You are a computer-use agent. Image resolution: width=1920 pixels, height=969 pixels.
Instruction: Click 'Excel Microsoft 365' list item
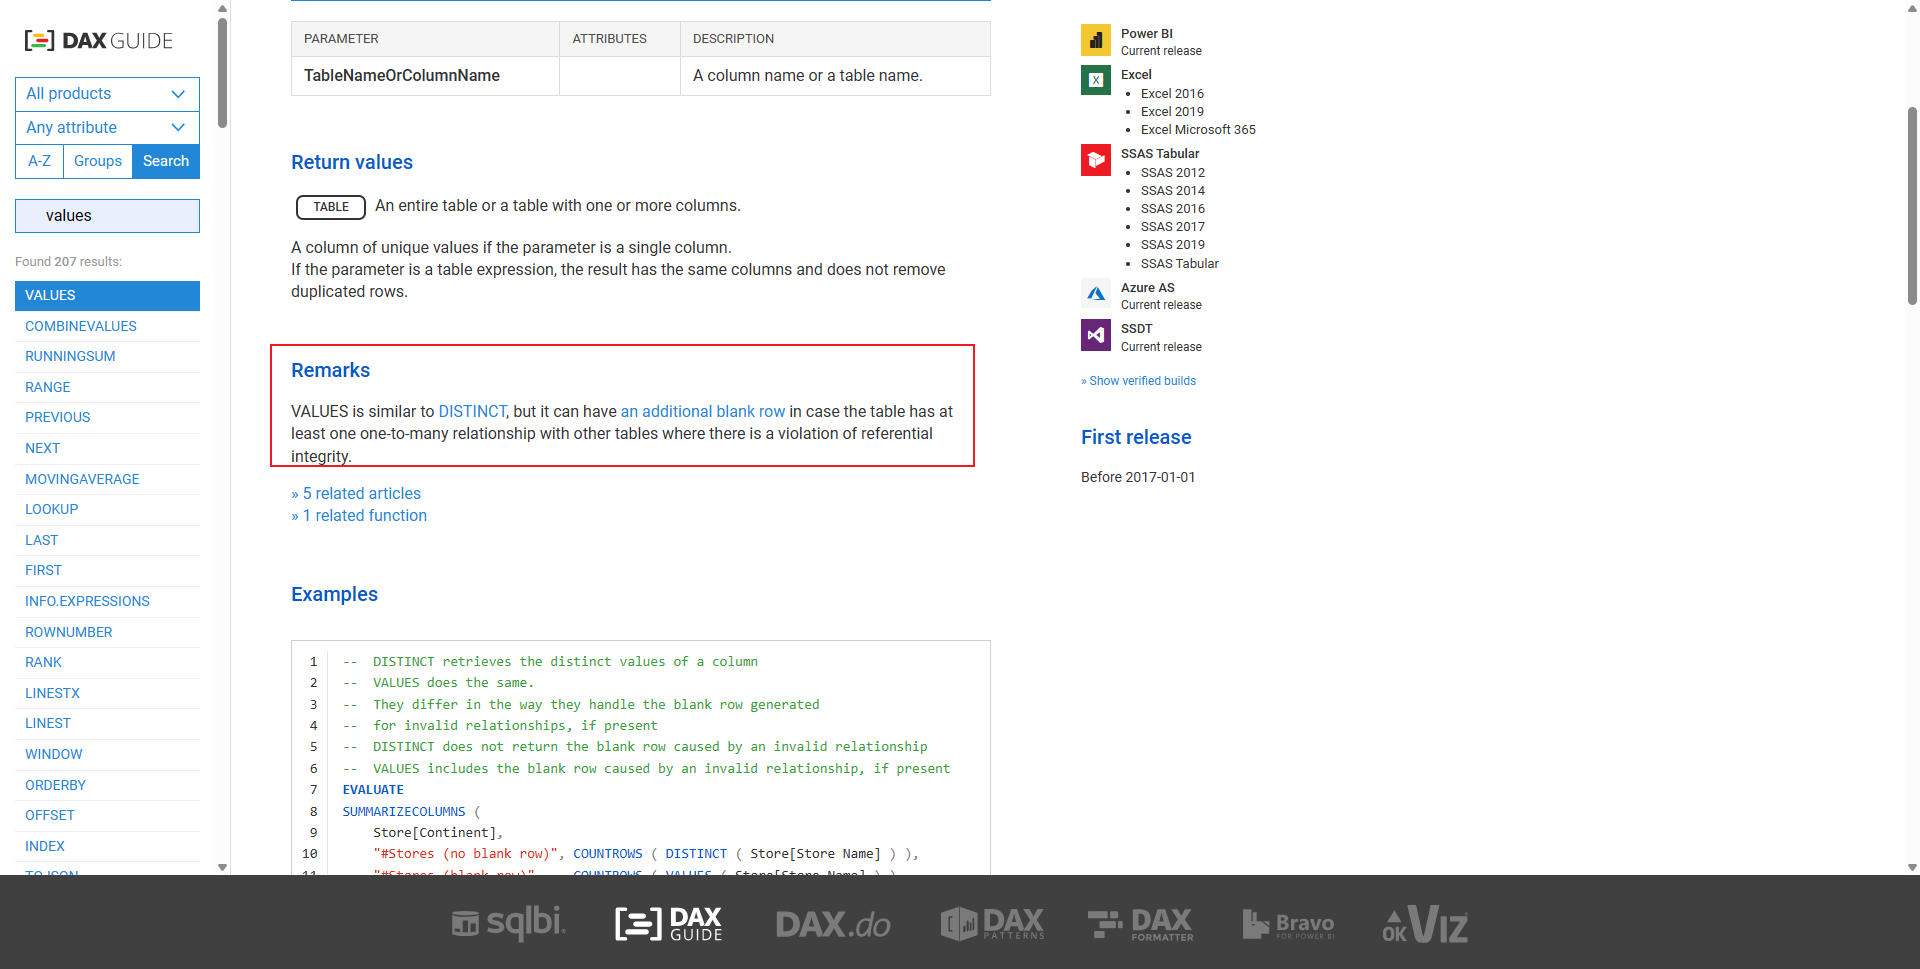tap(1198, 130)
